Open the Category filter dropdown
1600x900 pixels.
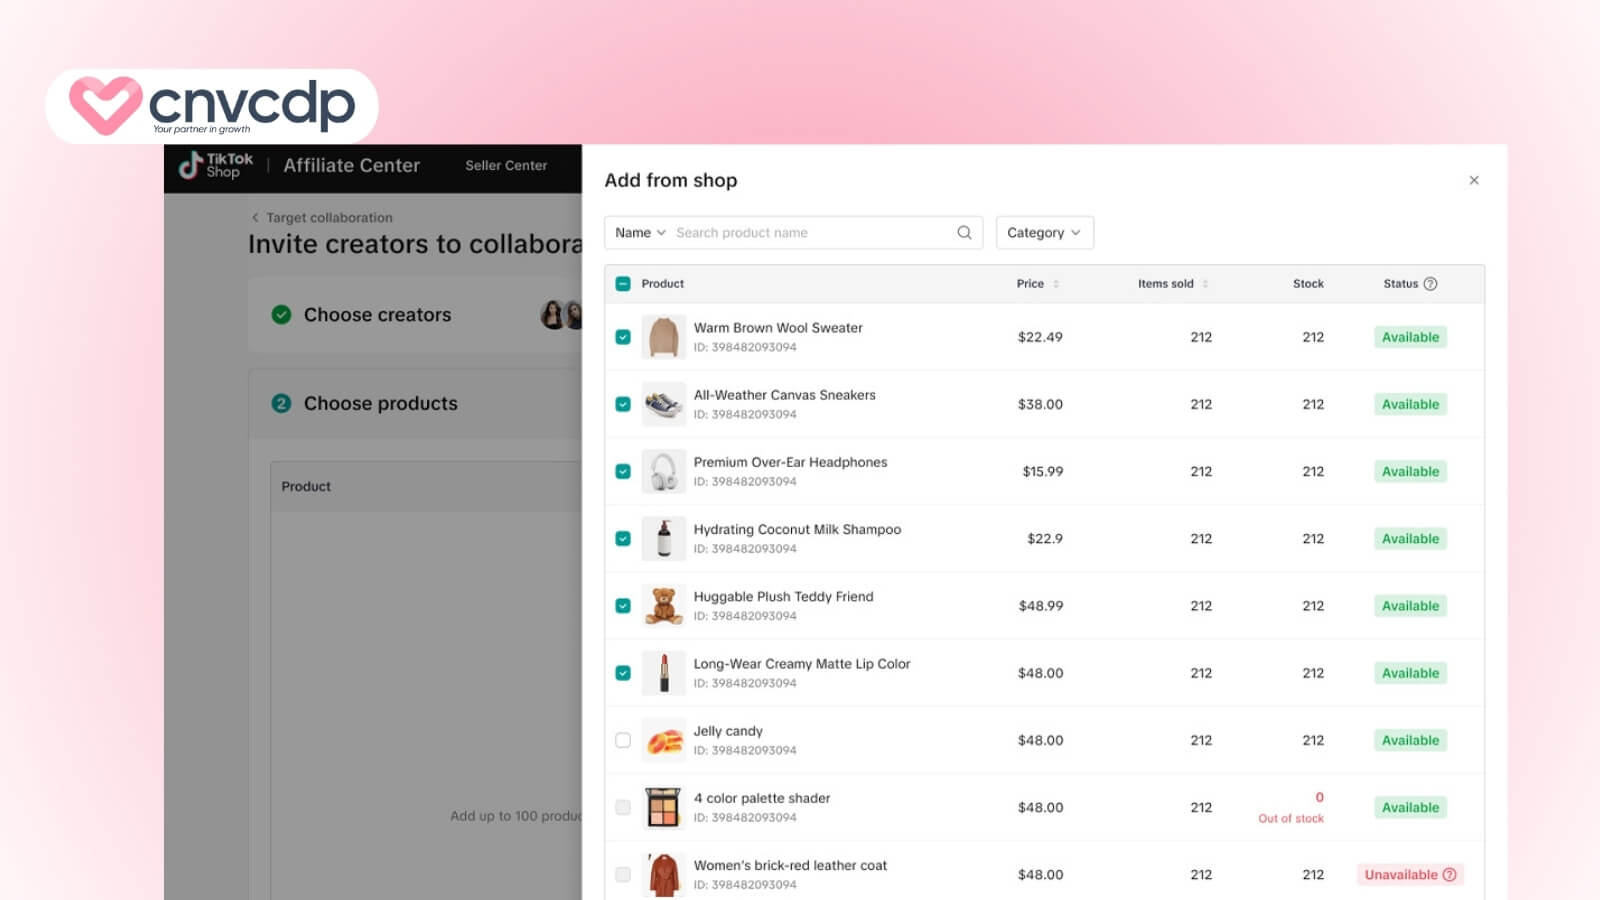point(1044,232)
